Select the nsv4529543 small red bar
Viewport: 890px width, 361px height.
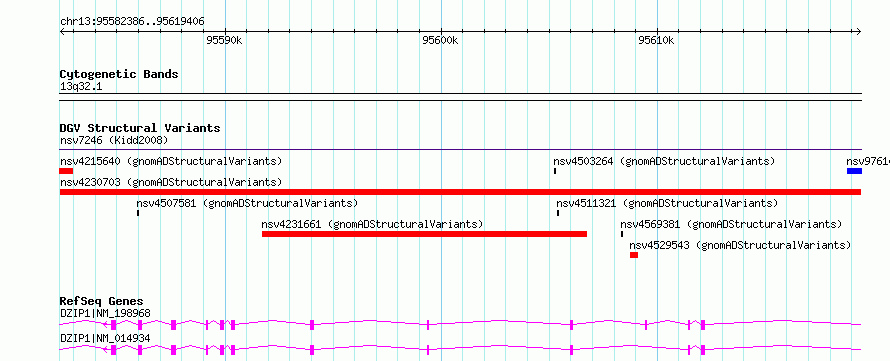[633, 255]
